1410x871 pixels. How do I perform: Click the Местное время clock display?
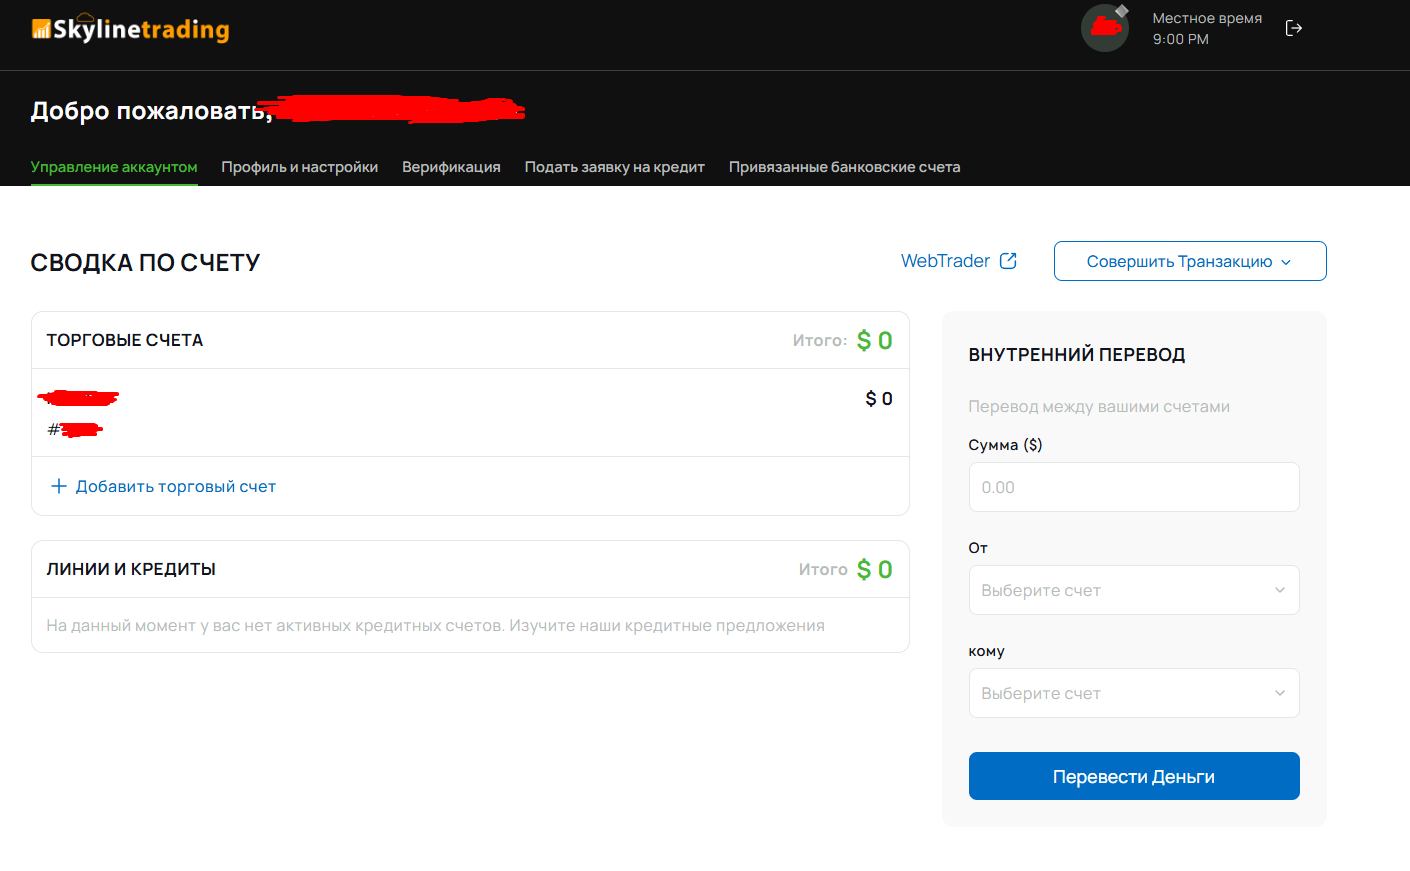[x=1206, y=29]
